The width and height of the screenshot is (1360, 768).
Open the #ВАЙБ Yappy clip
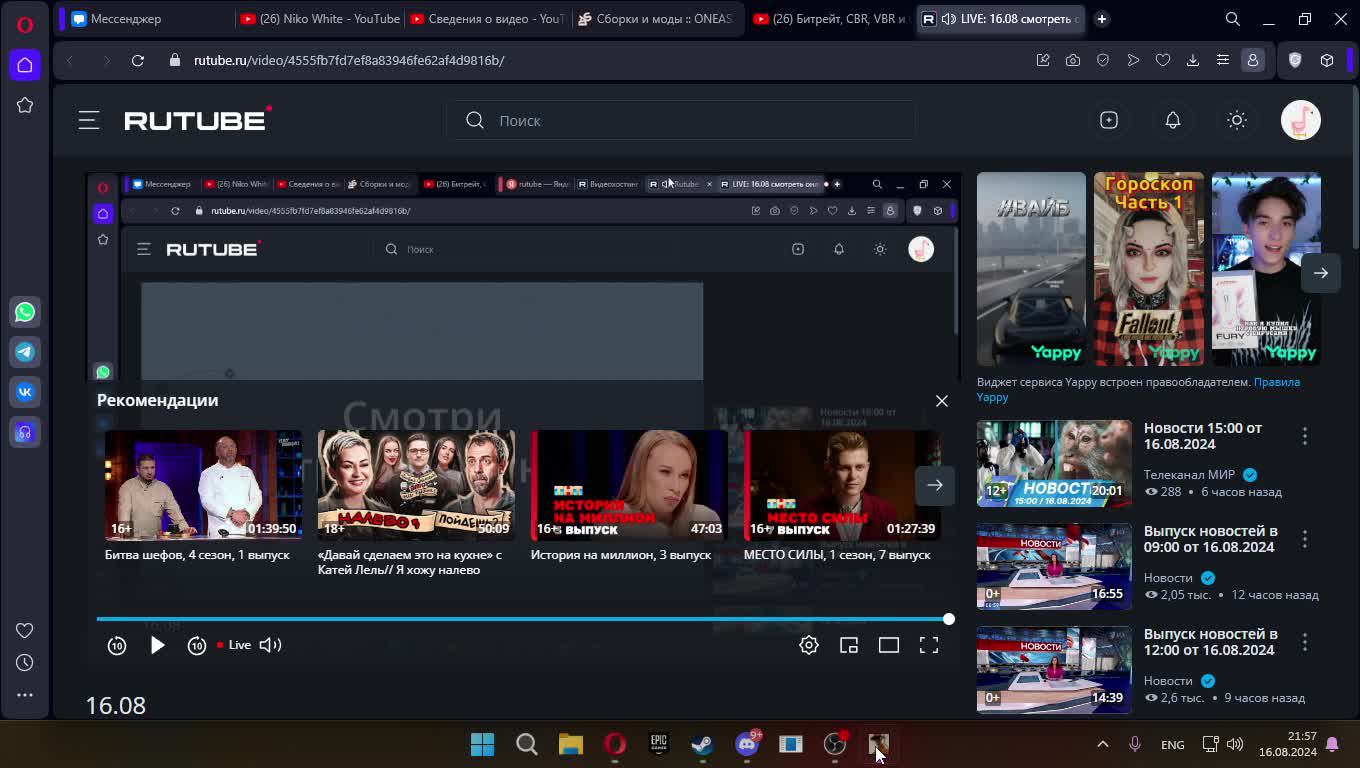(x=1031, y=269)
